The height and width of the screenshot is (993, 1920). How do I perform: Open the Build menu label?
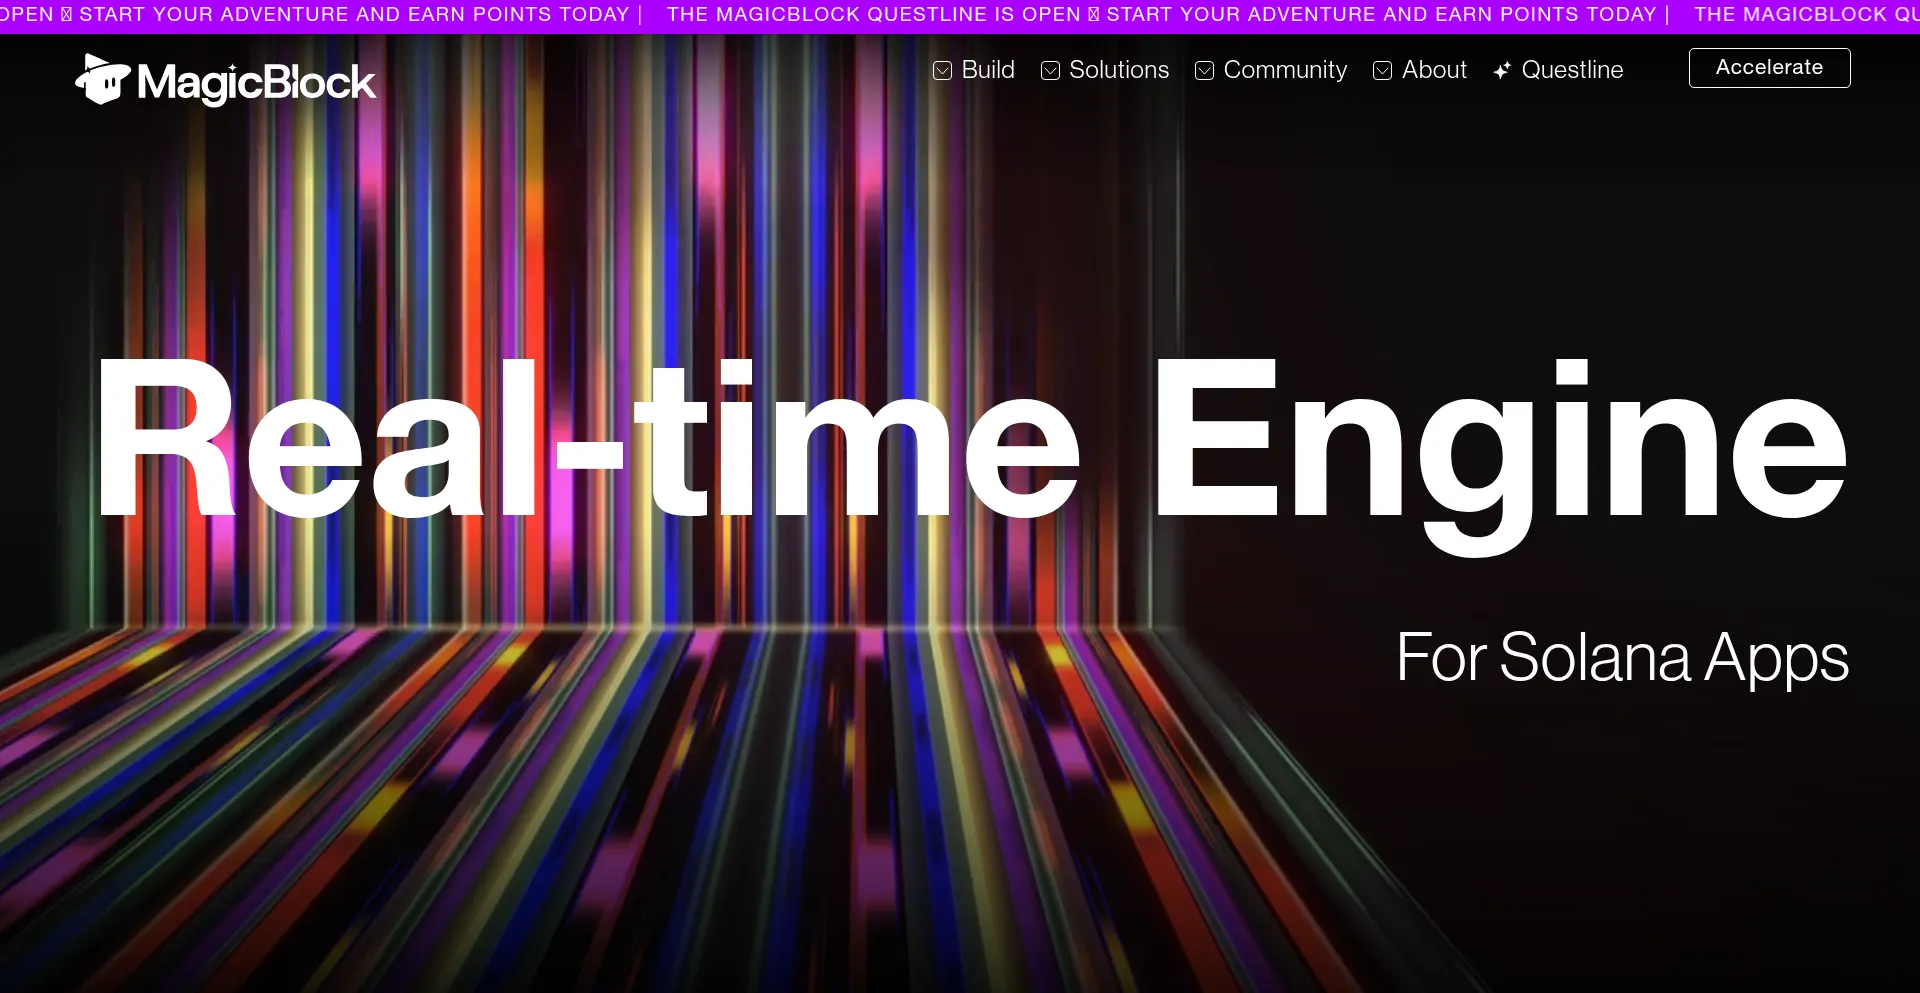tap(988, 70)
